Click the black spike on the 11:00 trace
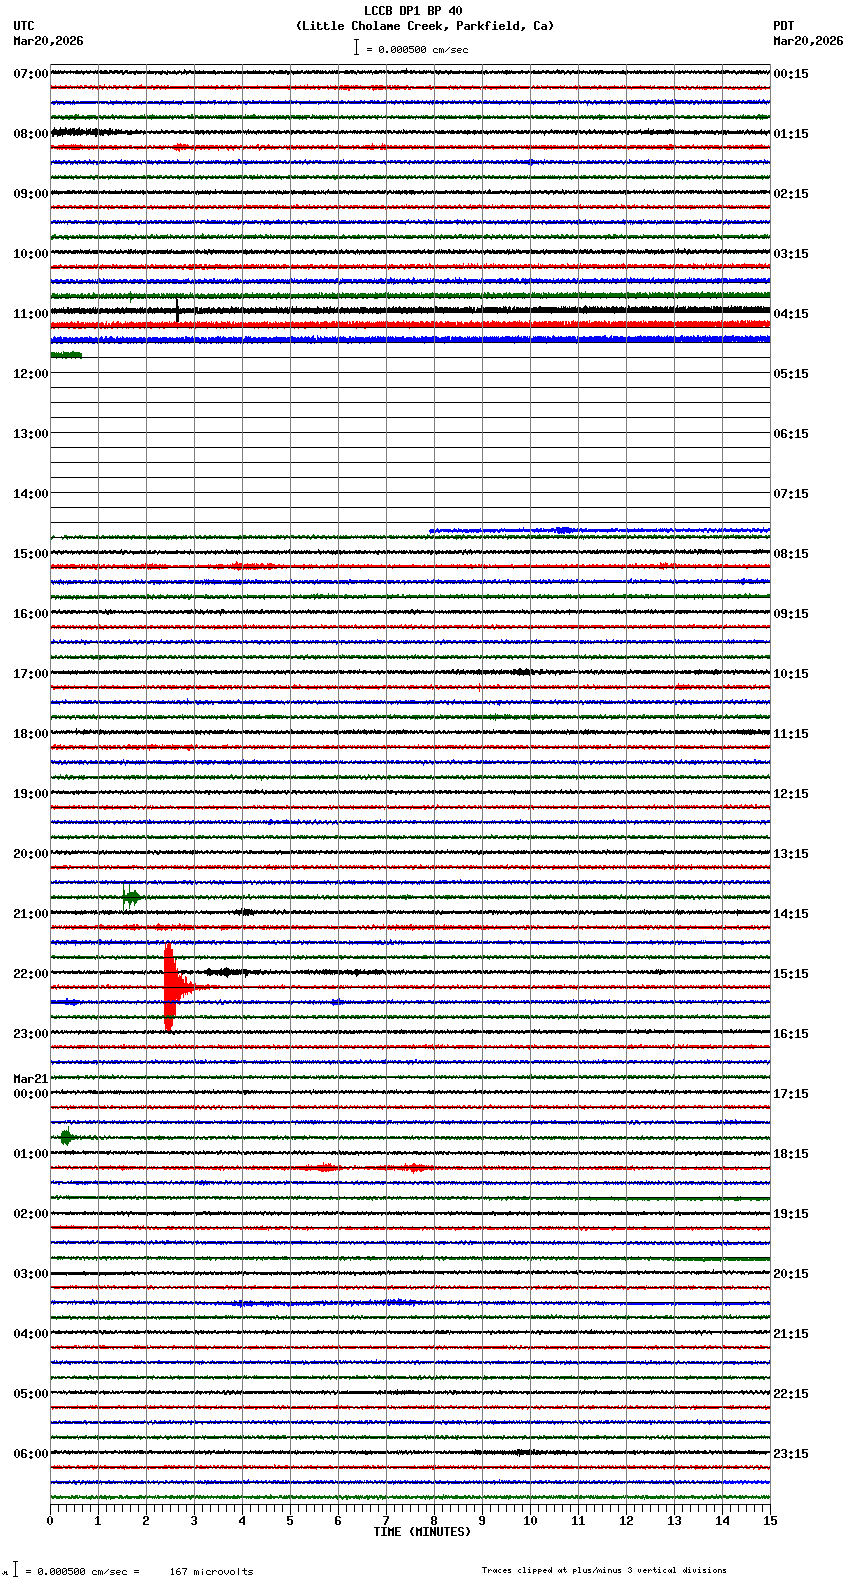The width and height of the screenshot is (850, 1584). [177, 310]
